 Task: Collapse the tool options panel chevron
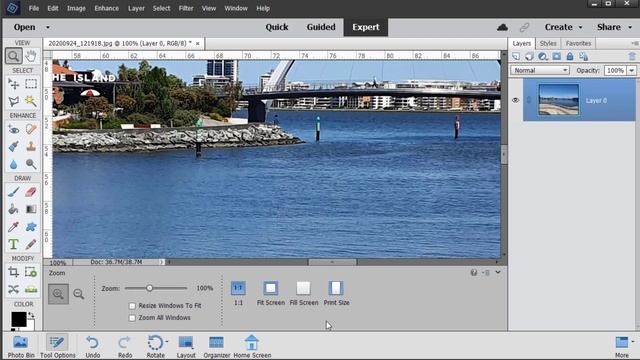[498, 272]
